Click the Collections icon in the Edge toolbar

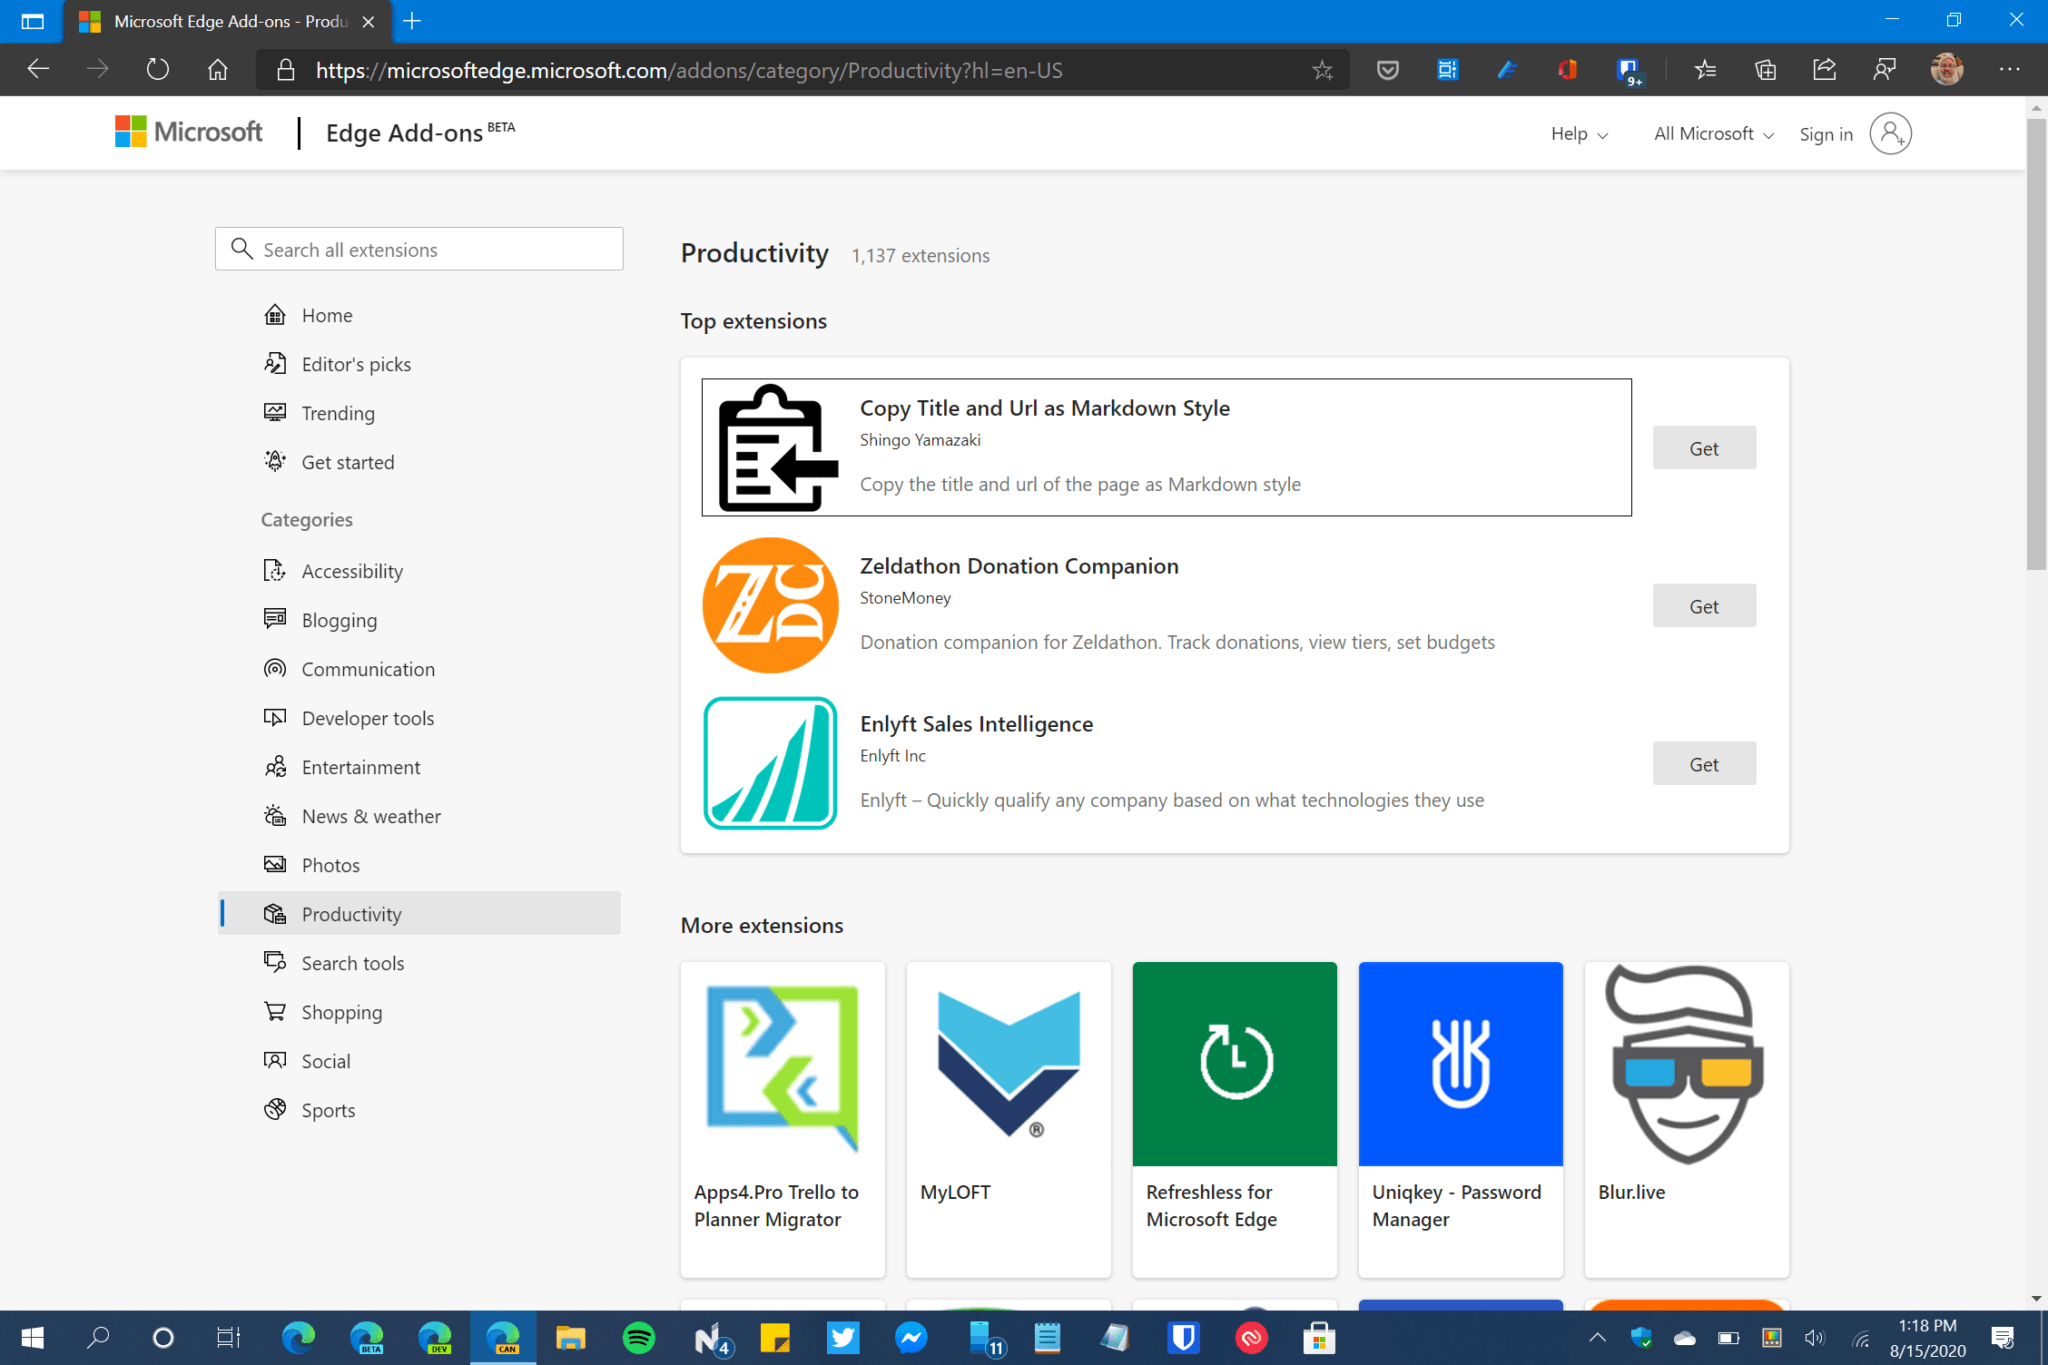point(1765,69)
